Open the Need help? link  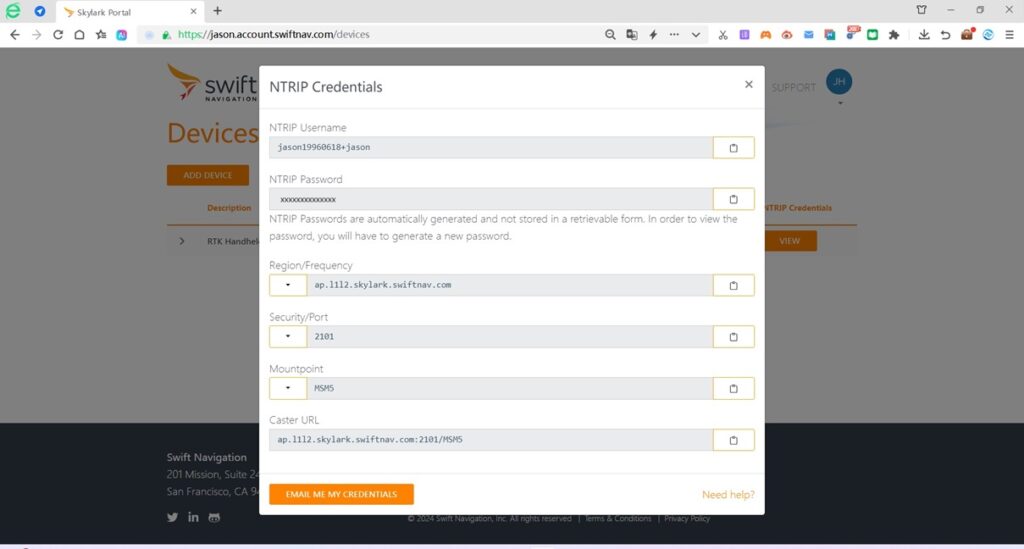click(x=728, y=495)
